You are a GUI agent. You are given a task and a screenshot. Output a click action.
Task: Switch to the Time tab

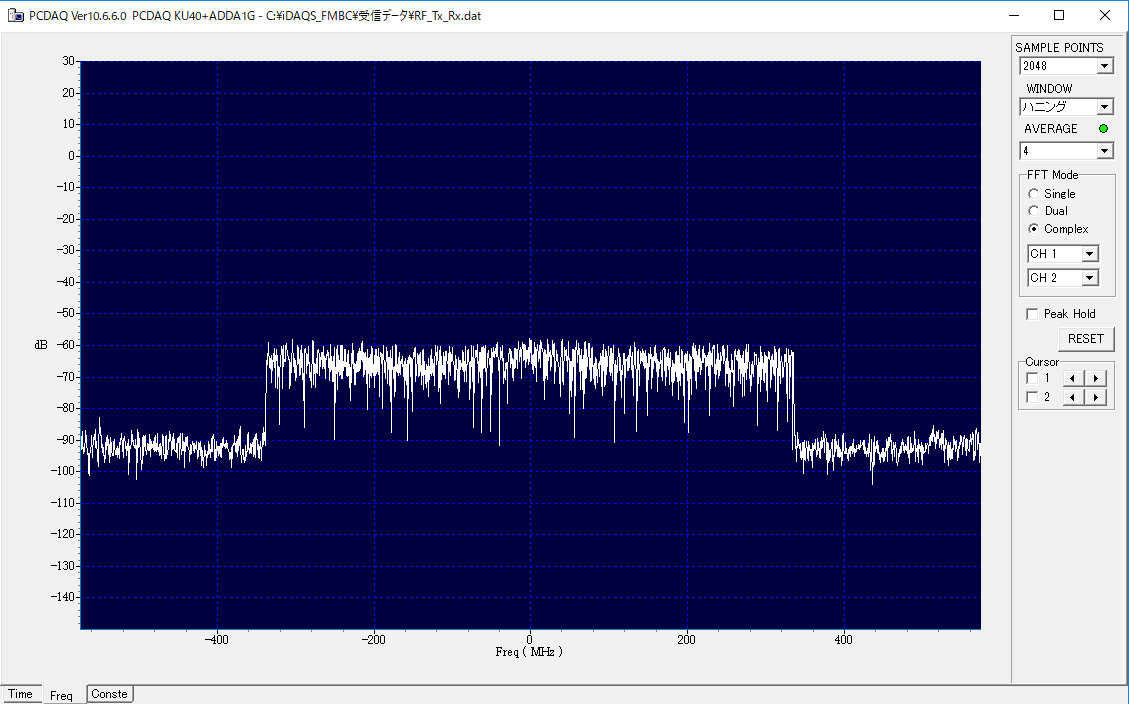(x=20, y=694)
